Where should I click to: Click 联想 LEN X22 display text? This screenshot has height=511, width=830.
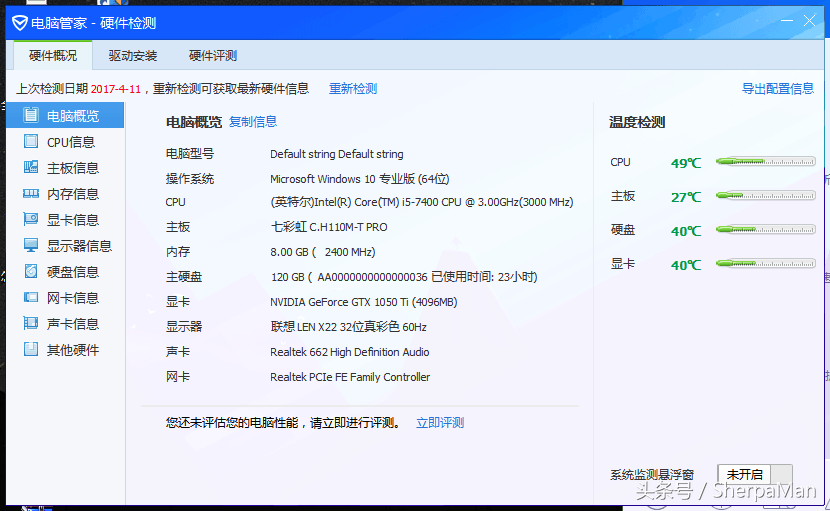coord(348,327)
